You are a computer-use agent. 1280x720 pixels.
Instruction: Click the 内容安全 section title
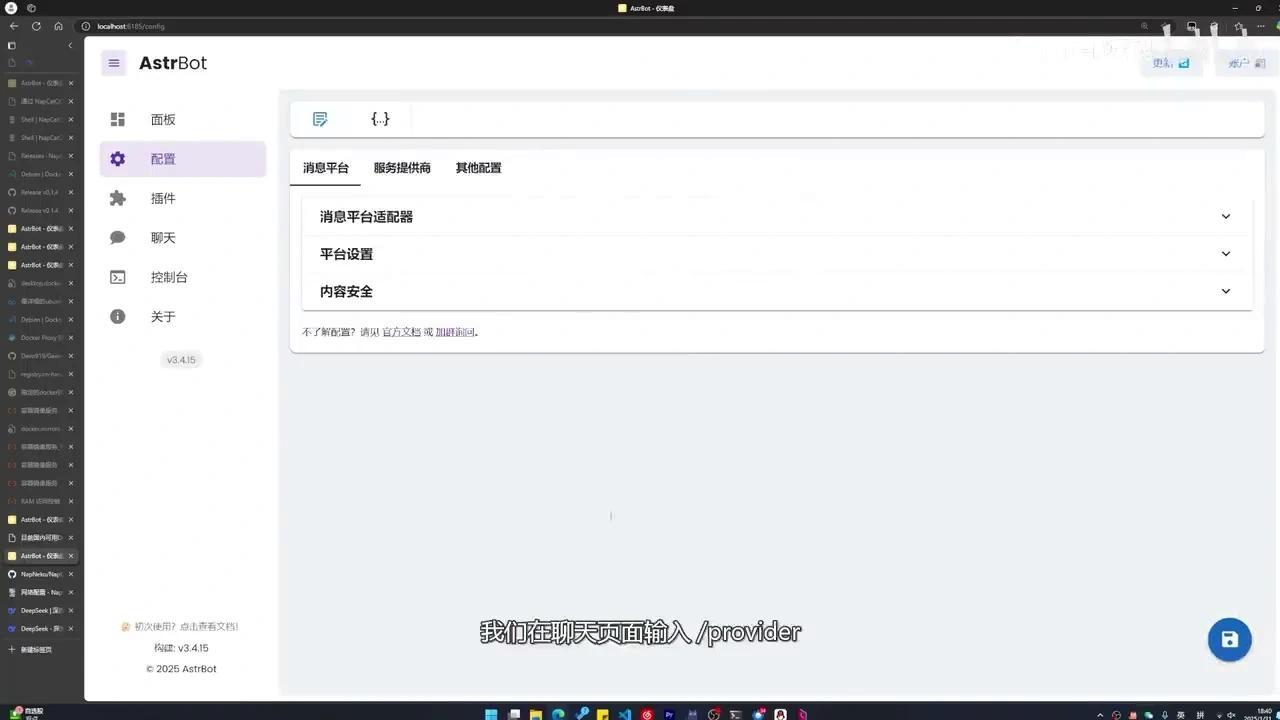346,291
